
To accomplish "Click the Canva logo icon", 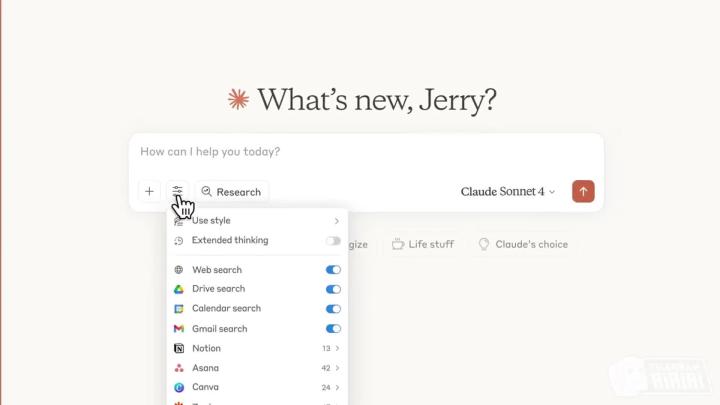I will [x=179, y=388].
